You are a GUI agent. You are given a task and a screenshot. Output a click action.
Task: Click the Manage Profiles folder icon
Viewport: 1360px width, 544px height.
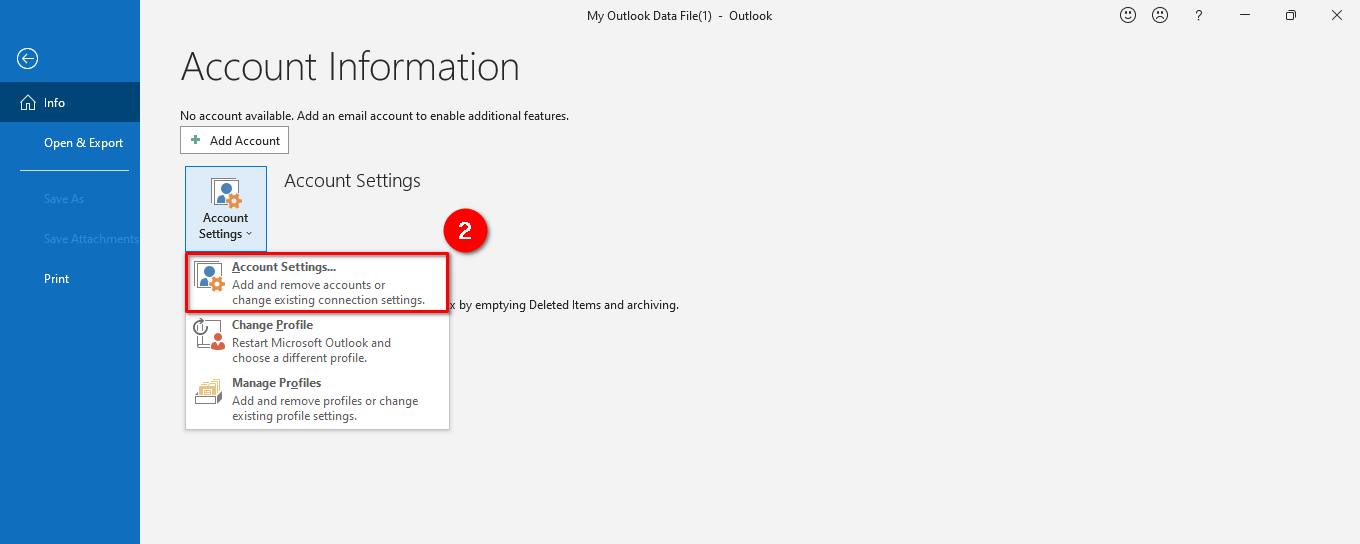(208, 391)
